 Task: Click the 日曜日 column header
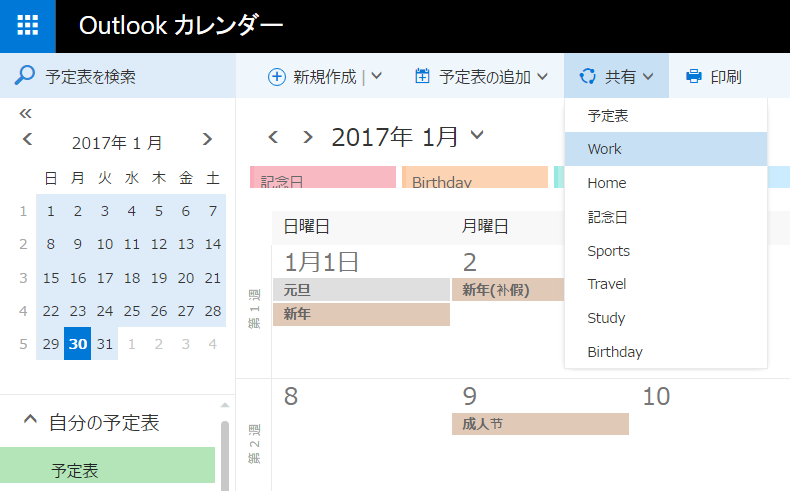[x=306, y=226]
